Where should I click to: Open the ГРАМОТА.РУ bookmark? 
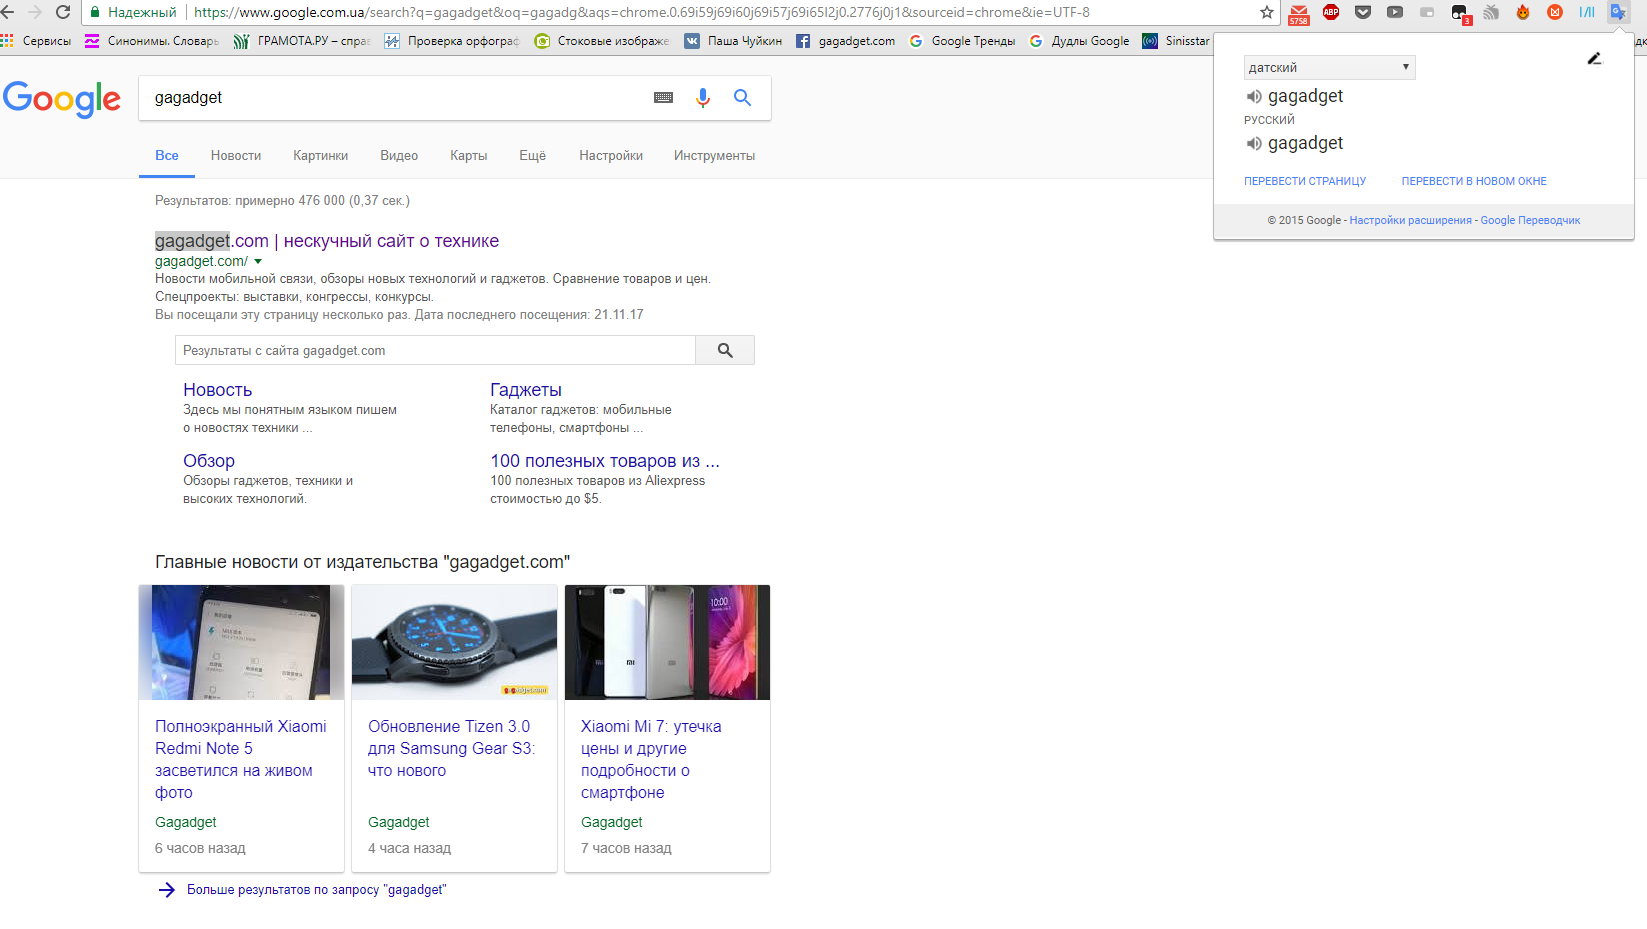[x=301, y=41]
